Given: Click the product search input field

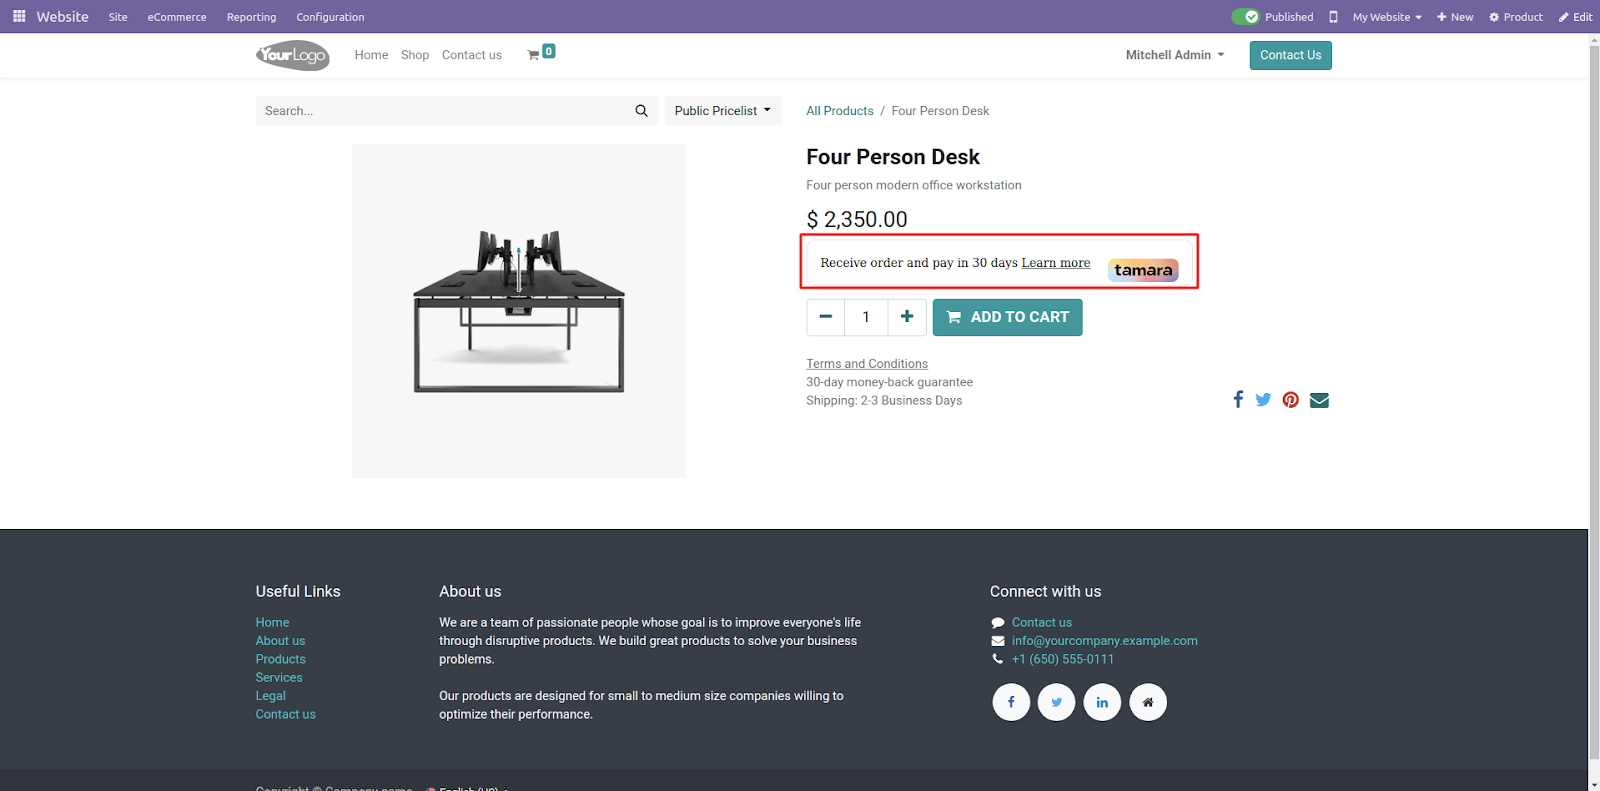Looking at the screenshot, I should coord(440,111).
